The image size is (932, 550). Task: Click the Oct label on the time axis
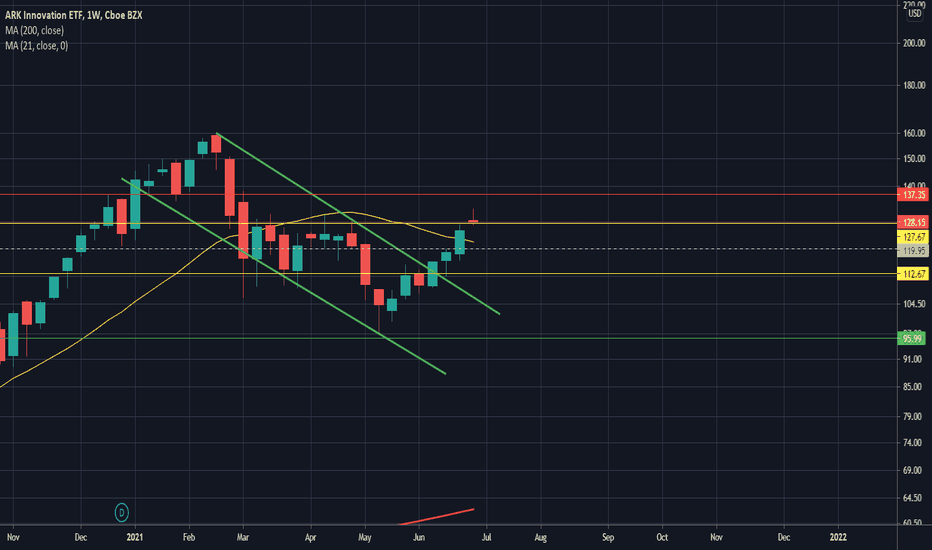tap(662, 538)
